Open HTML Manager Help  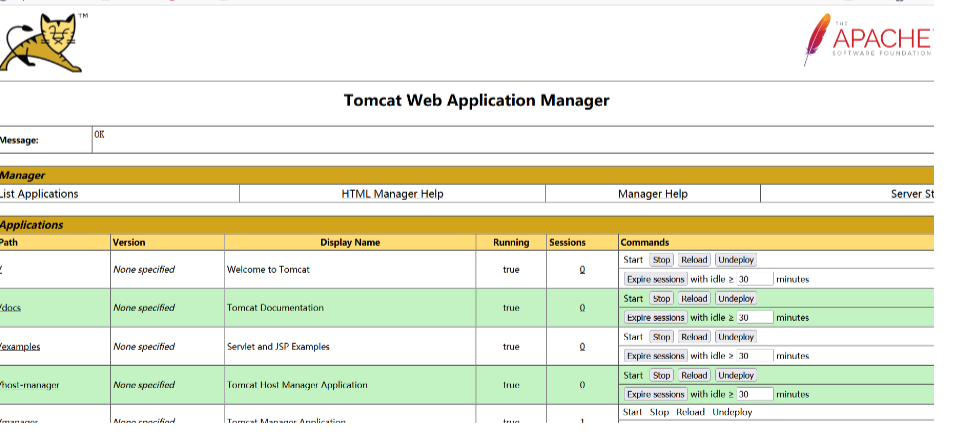tap(392, 194)
